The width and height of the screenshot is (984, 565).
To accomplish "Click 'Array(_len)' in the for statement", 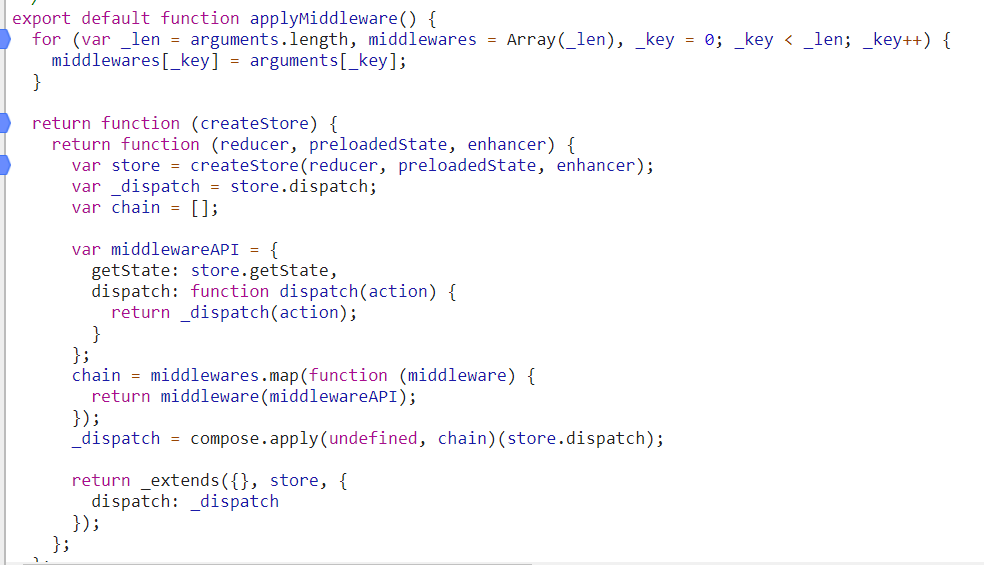I will [x=561, y=40].
